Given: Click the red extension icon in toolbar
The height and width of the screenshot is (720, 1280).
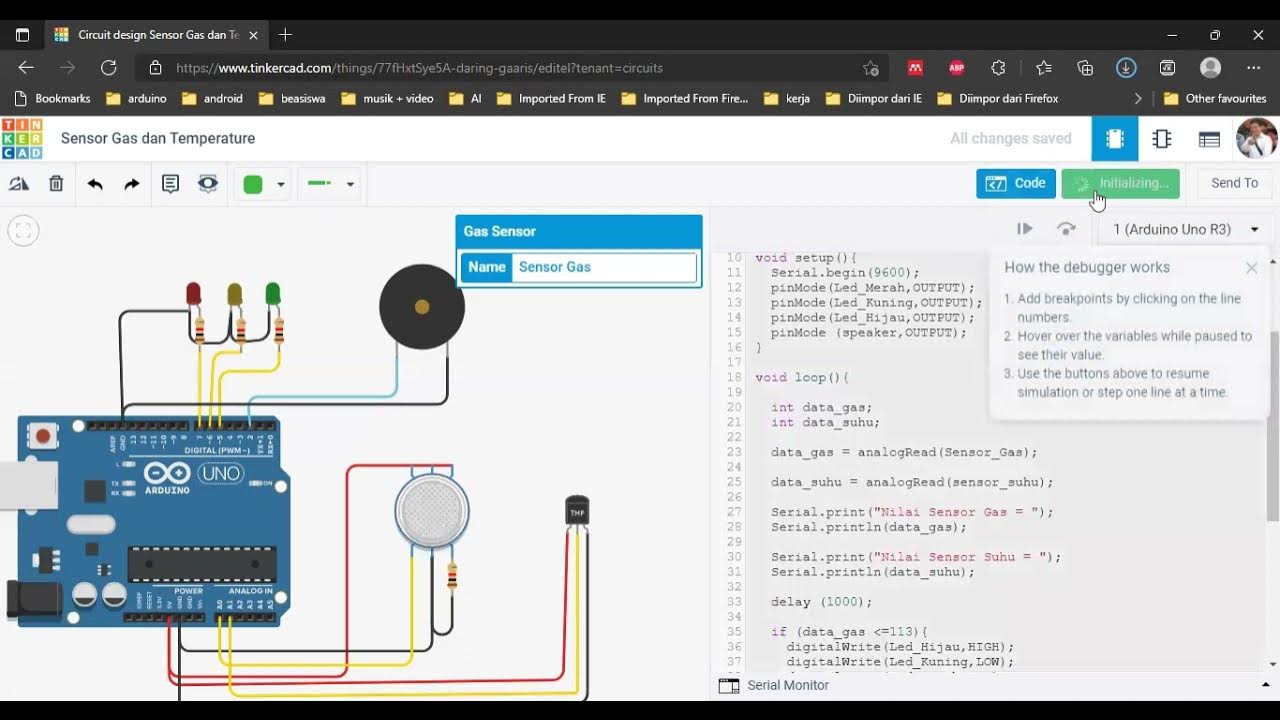Looking at the screenshot, I should [x=914, y=68].
